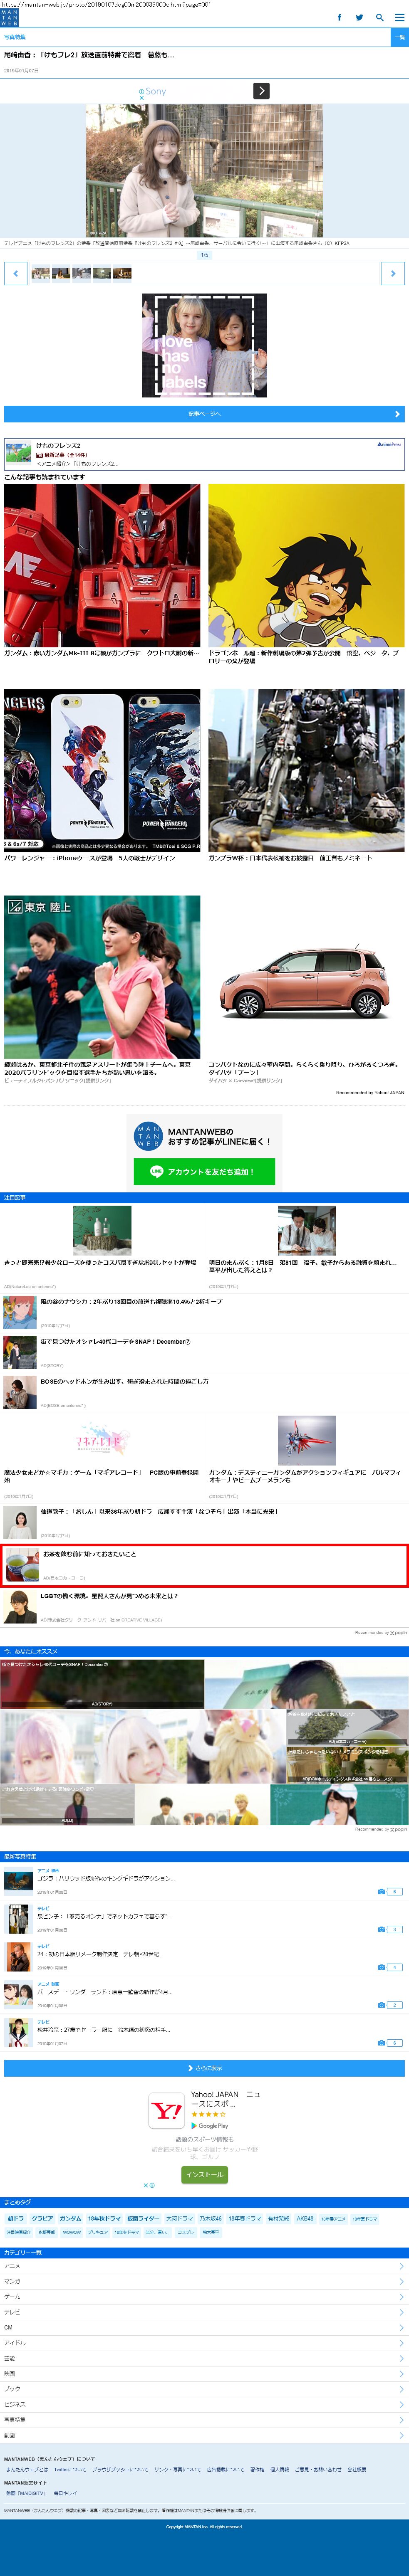Share via the Twitter icon in header
This screenshot has width=409, height=2576.
359,17
